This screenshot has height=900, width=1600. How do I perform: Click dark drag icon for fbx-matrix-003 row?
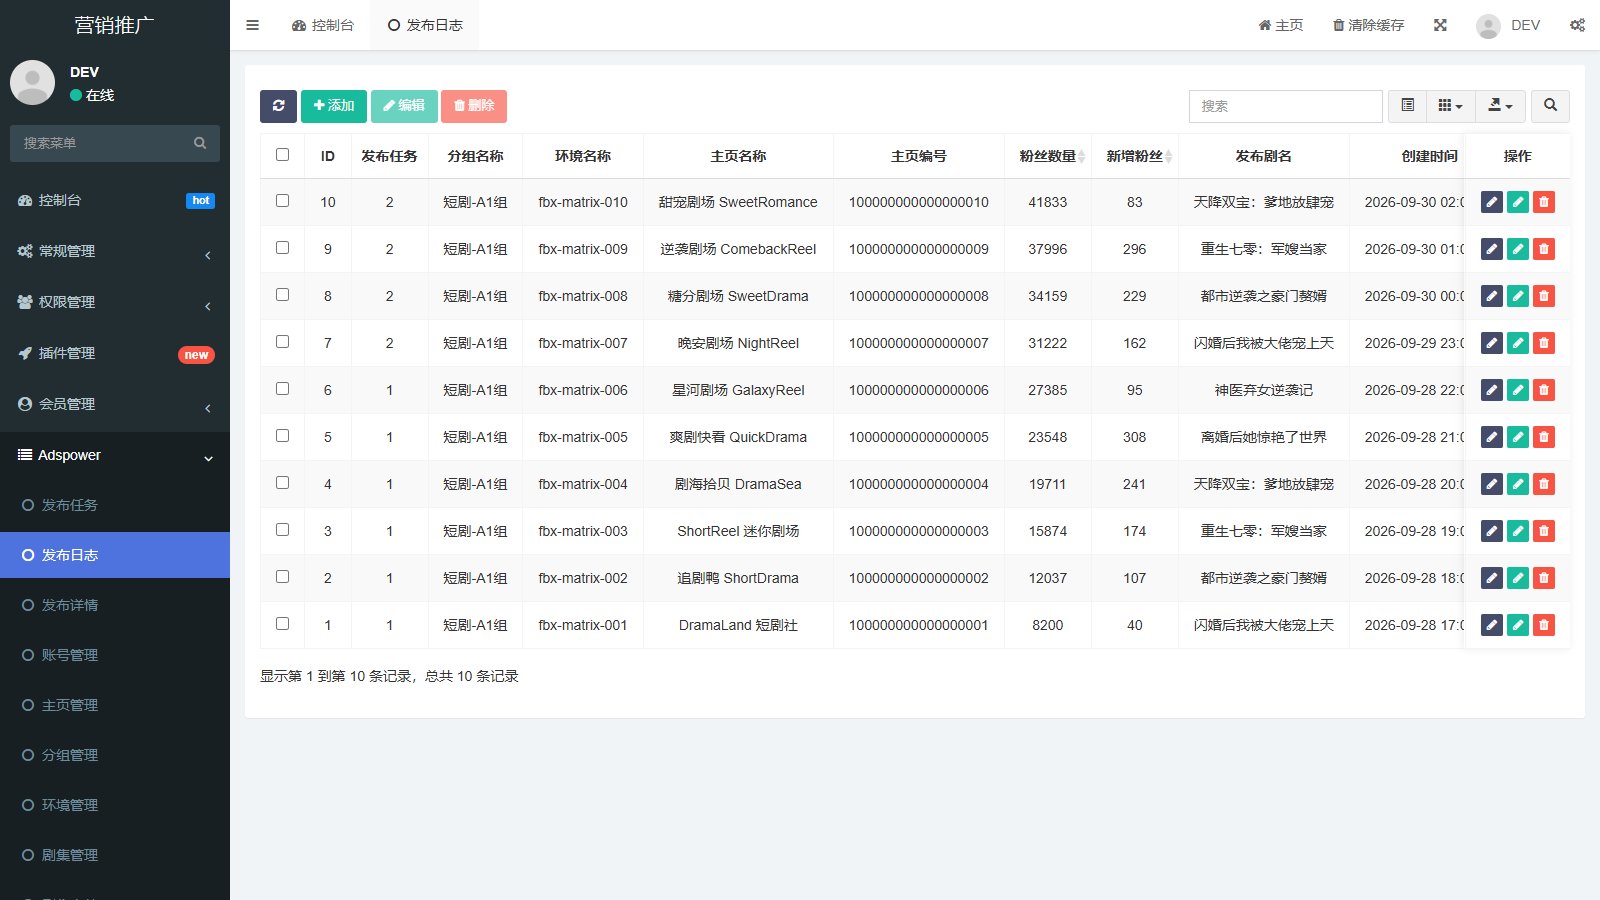coord(1492,531)
